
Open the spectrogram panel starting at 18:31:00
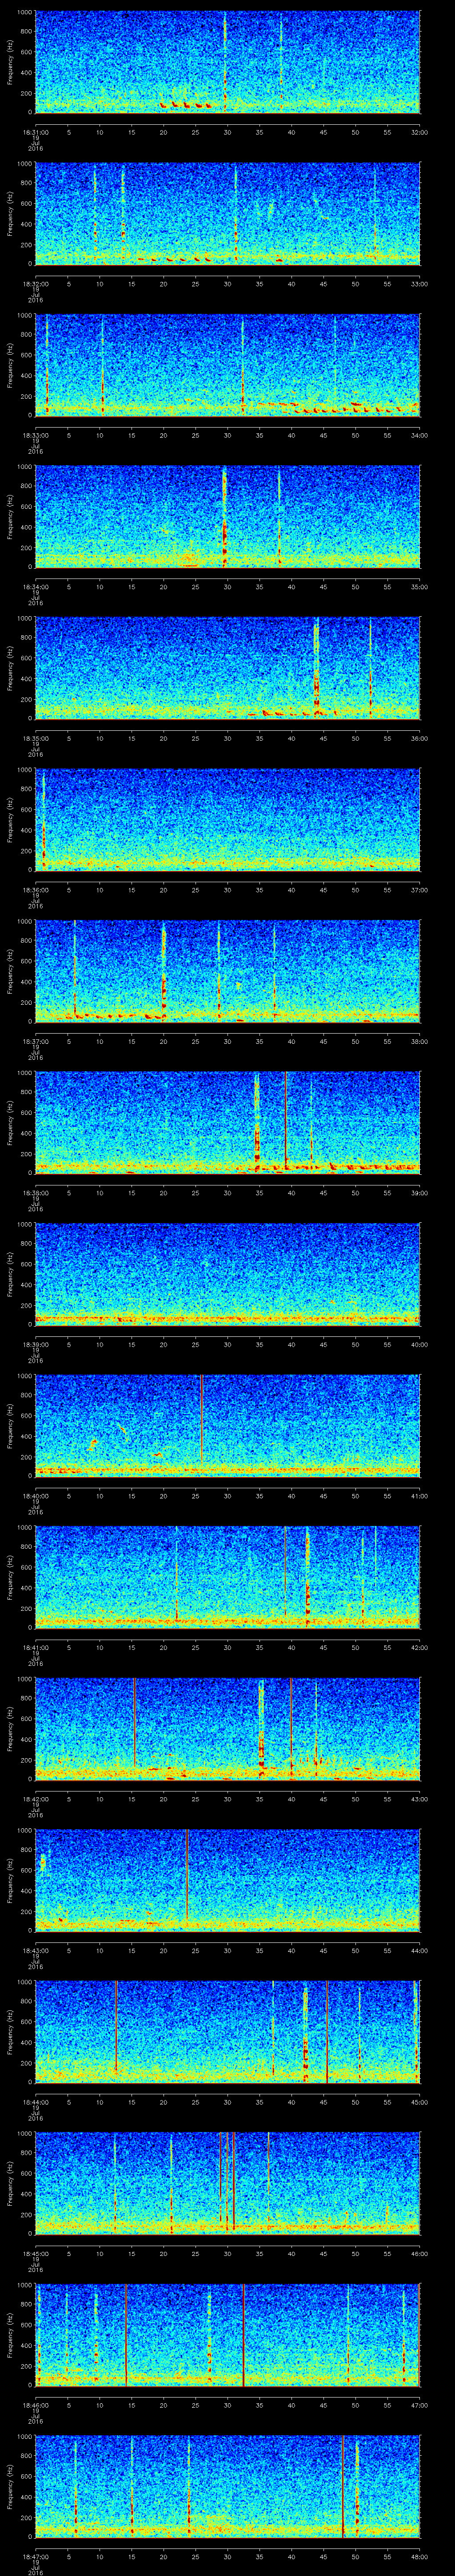click(228, 62)
